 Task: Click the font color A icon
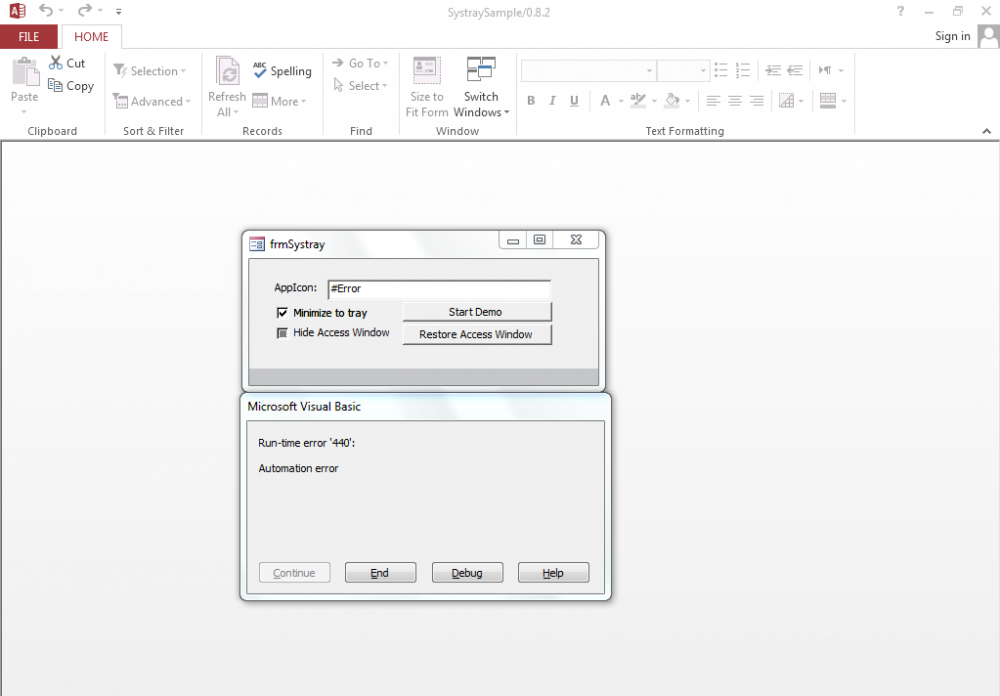605,101
